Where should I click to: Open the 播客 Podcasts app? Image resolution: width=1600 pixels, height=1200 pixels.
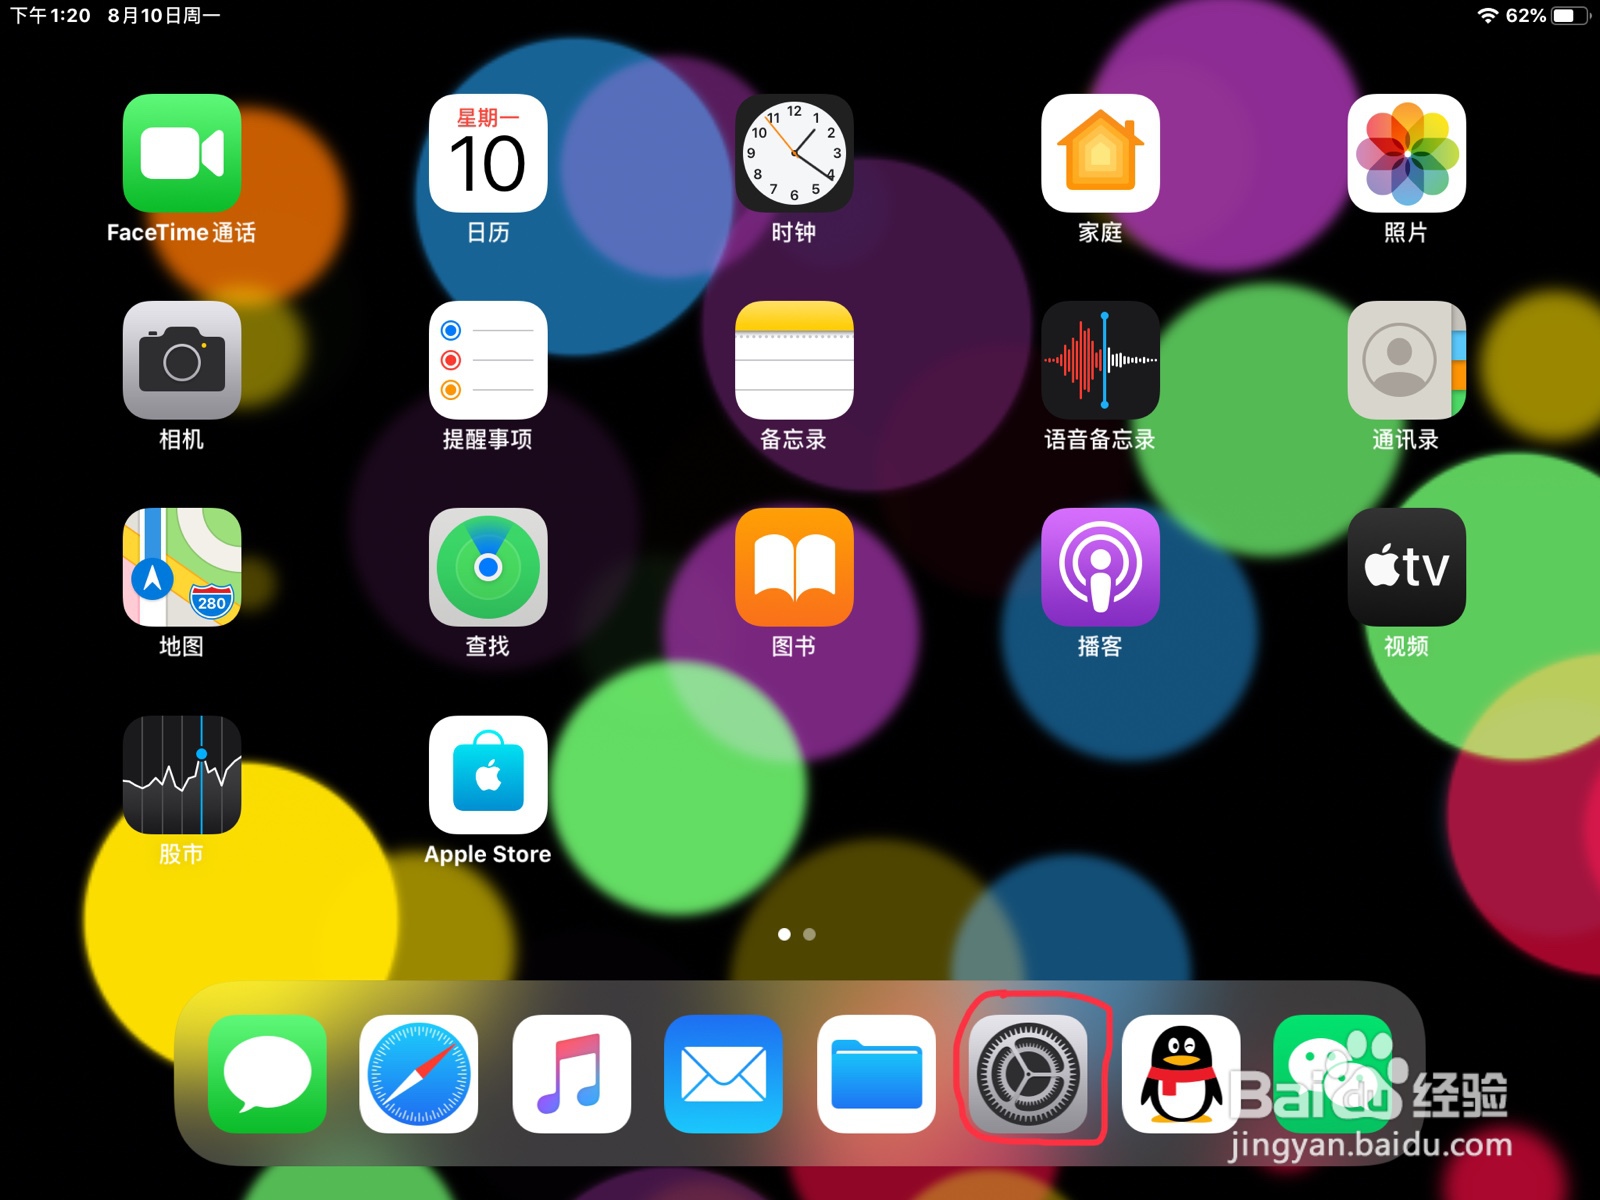click(1100, 567)
